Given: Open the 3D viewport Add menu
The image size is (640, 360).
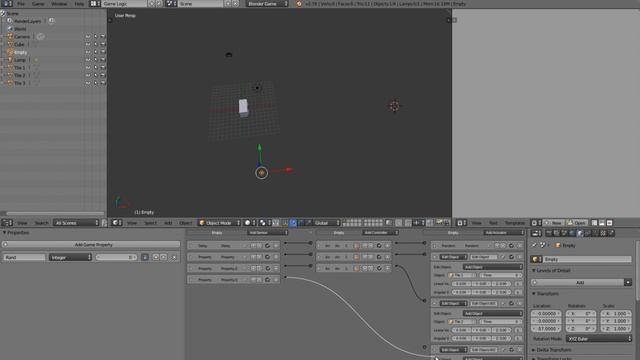Looking at the screenshot, I should coord(168,223).
